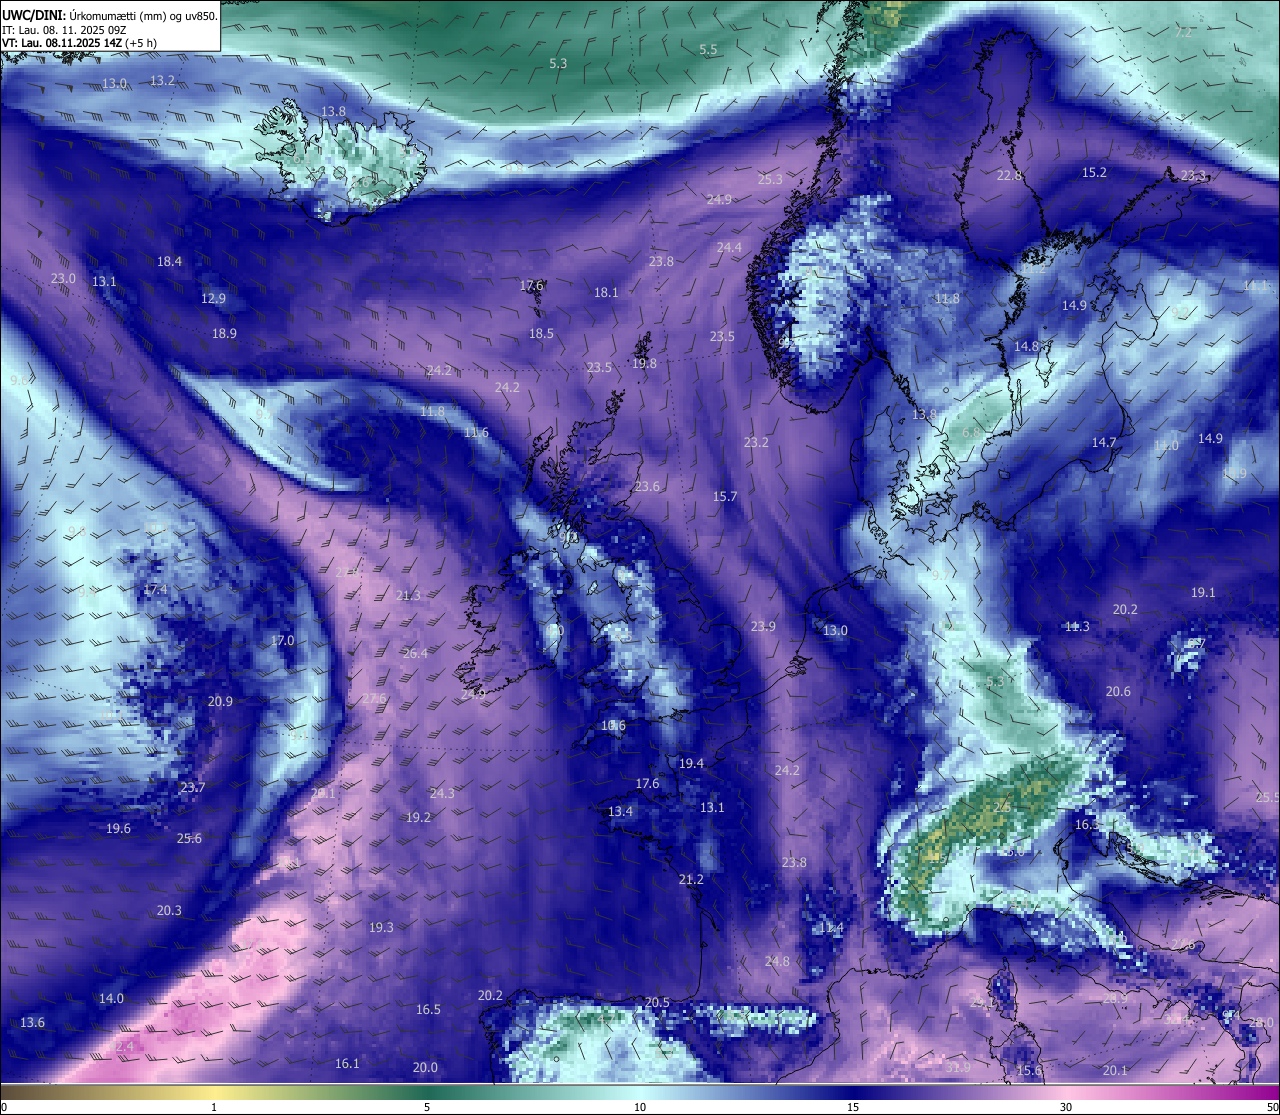1280x1115 pixels.
Task: Click the '15' tick on the color scale
Action: [x=853, y=1107]
